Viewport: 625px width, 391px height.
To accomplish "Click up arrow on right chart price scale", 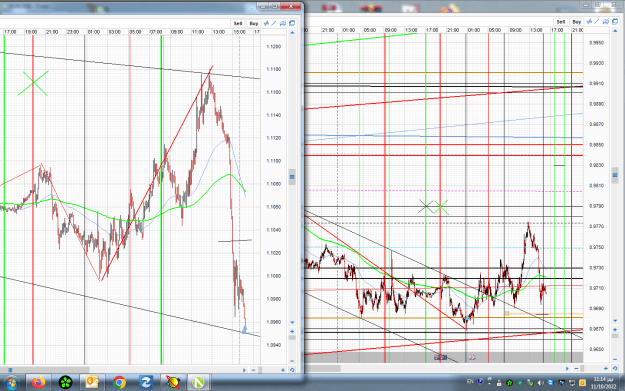I will pos(615,31).
